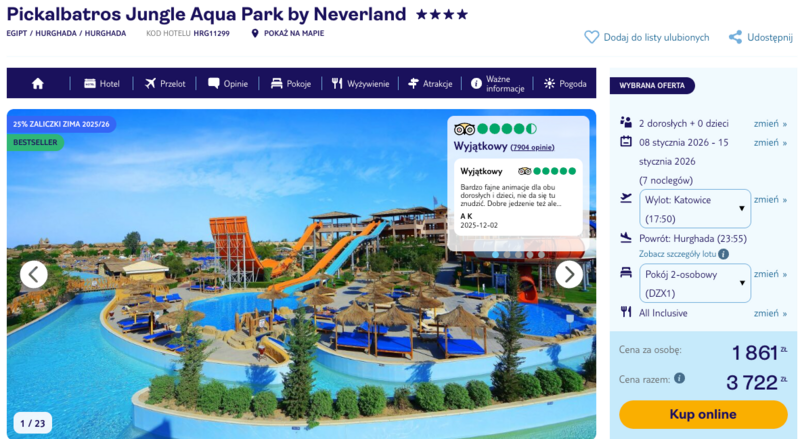Click zmień beside 2 dorosłych + 0 dzieci

[770, 124]
